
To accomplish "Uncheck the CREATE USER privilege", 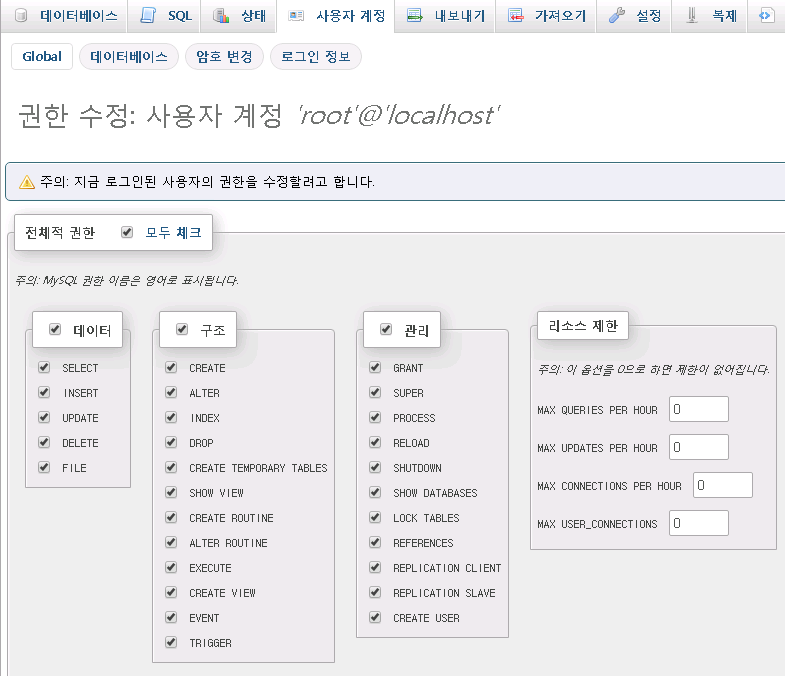I will pos(375,617).
